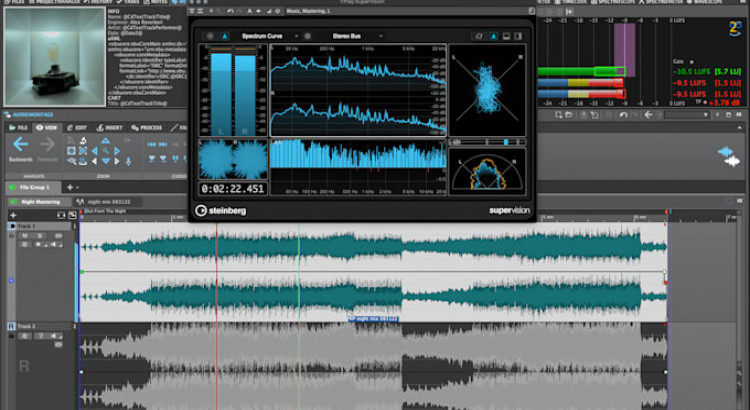Open the SuperVision module settings gear
This screenshot has width=750, height=410.
point(308,36)
